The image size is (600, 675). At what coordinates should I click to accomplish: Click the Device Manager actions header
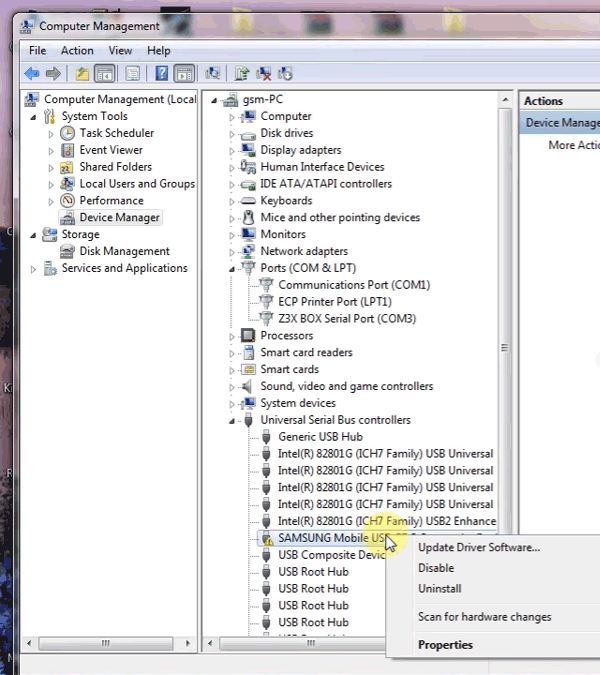coord(560,123)
